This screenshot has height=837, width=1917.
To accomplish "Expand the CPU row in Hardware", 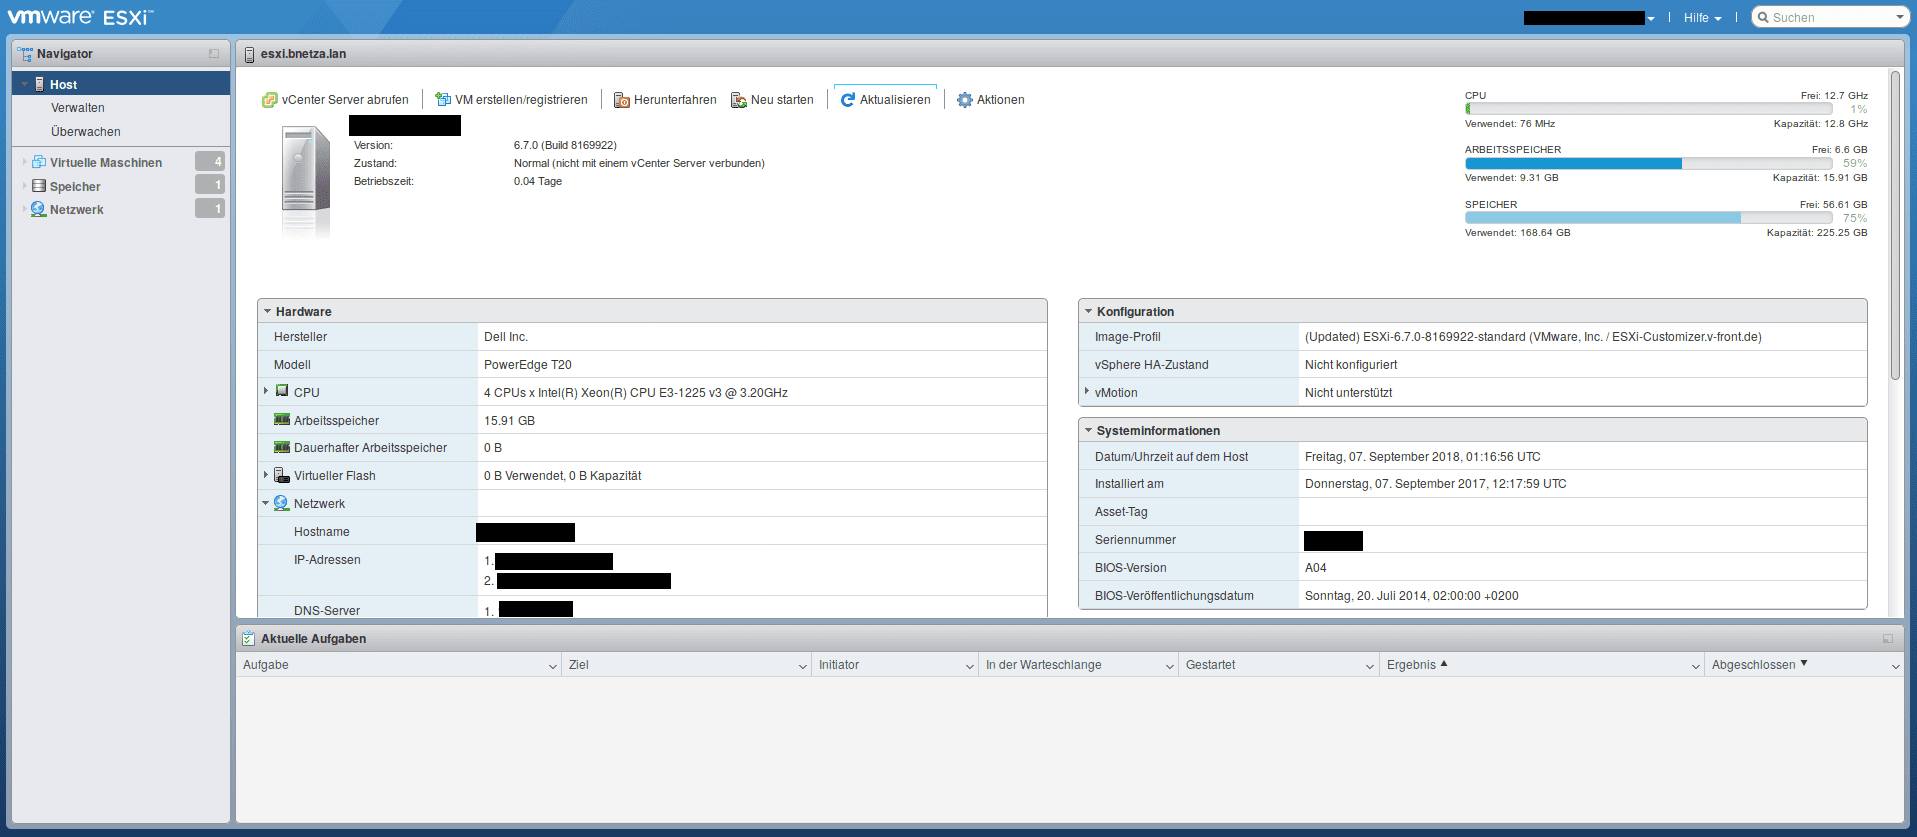I will pos(266,391).
